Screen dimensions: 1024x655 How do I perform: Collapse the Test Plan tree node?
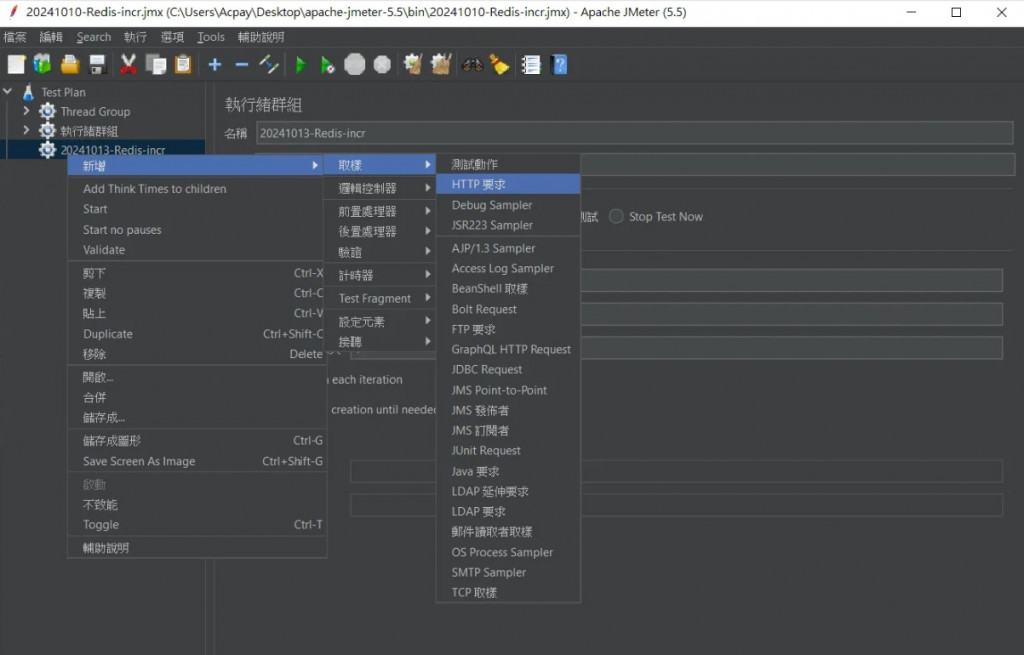(8, 92)
